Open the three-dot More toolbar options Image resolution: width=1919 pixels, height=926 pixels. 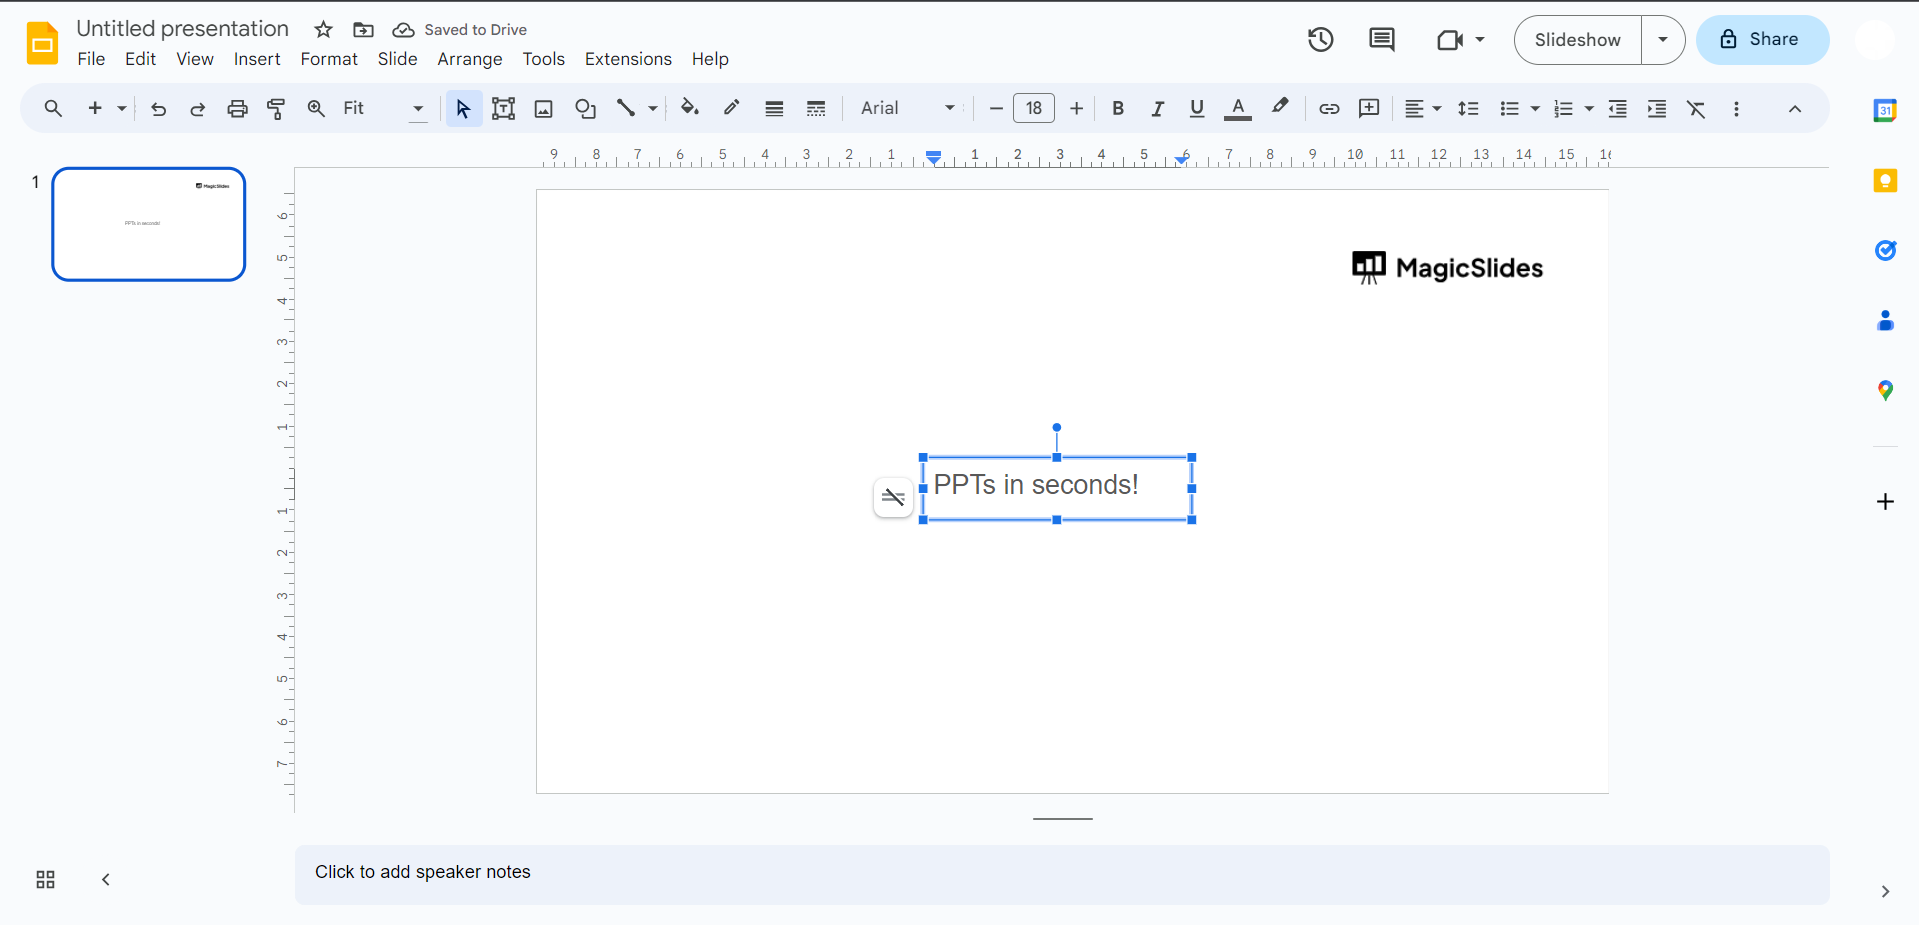pos(1736,108)
